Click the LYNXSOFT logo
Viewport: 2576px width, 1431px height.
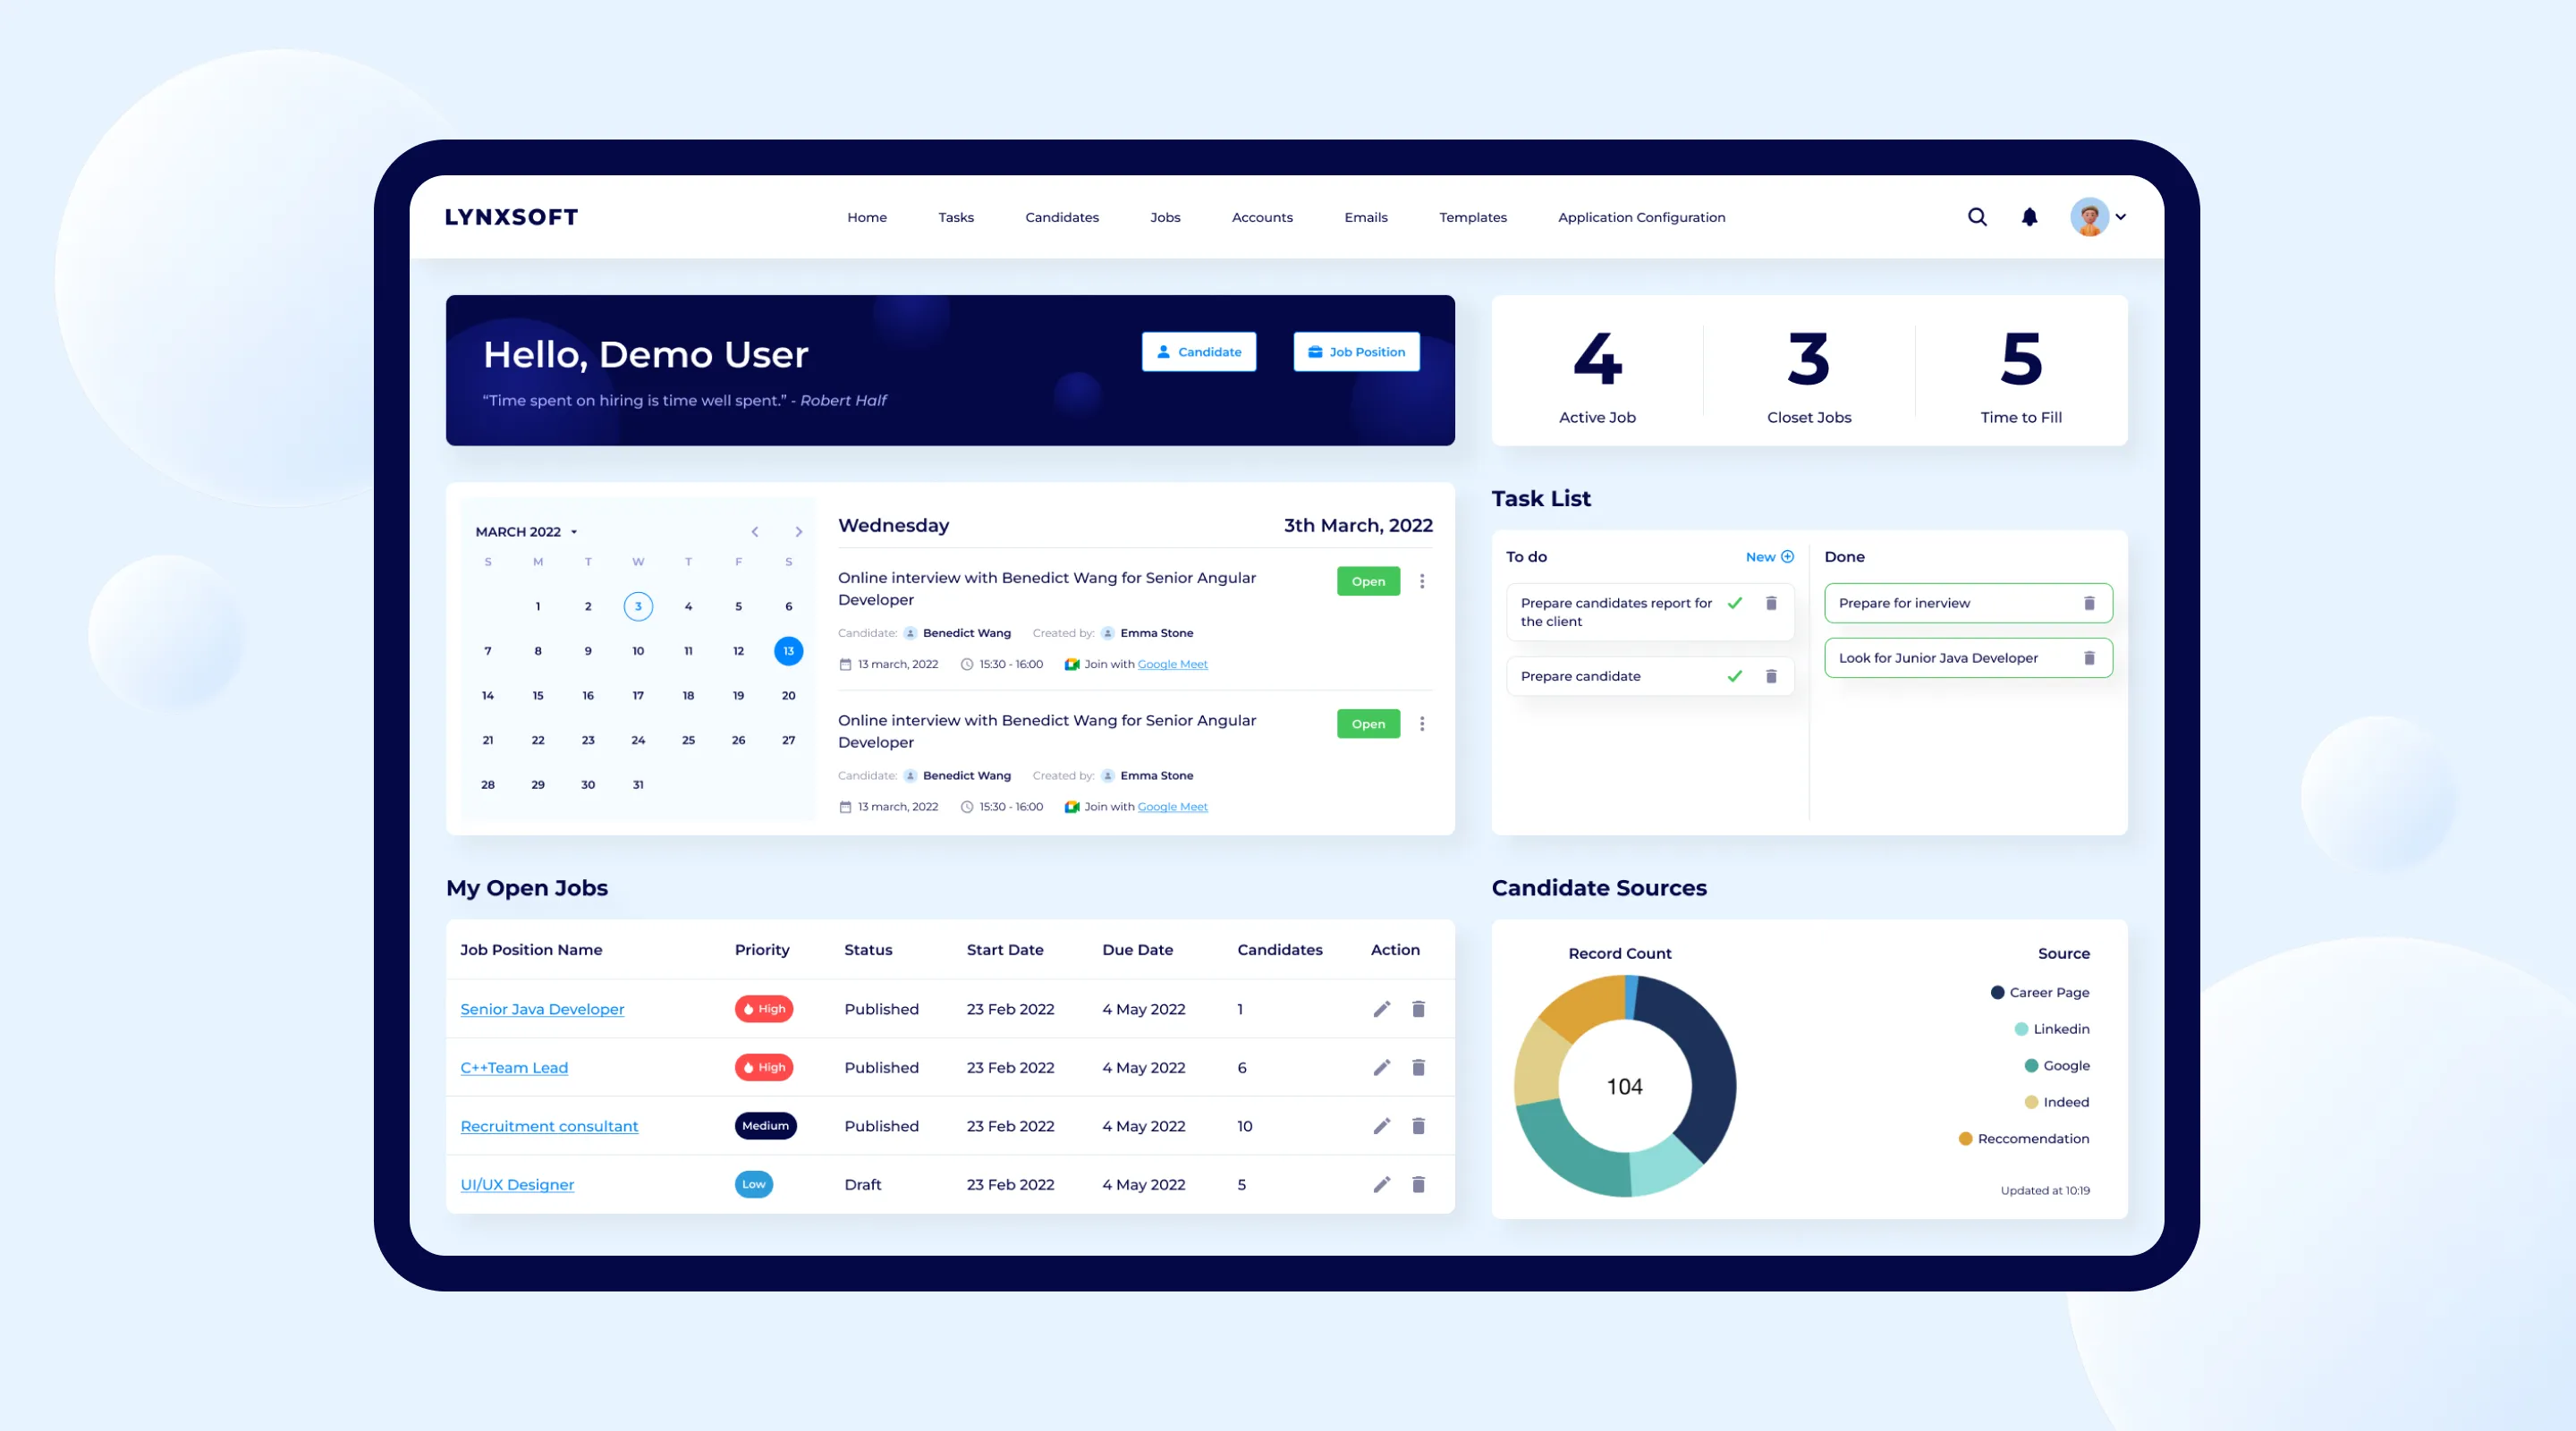pos(511,217)
